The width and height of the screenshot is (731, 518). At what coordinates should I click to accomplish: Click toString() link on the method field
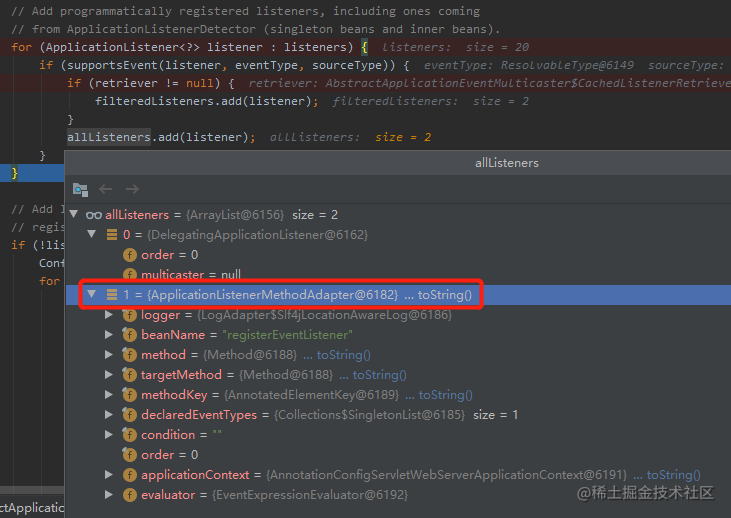coord(344,355)
